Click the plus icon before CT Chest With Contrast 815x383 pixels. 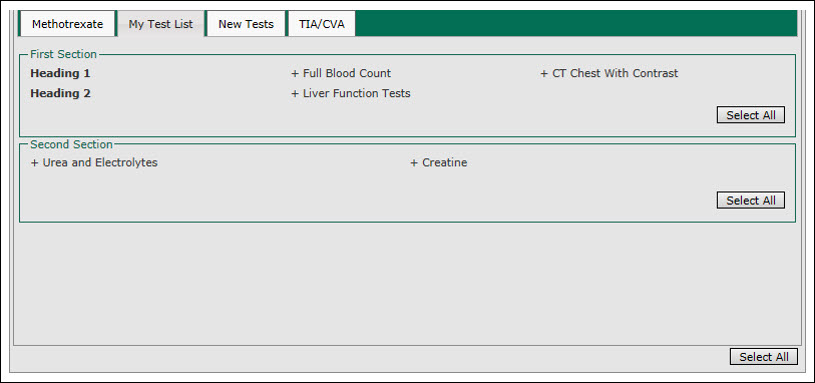tap(544, 74)
